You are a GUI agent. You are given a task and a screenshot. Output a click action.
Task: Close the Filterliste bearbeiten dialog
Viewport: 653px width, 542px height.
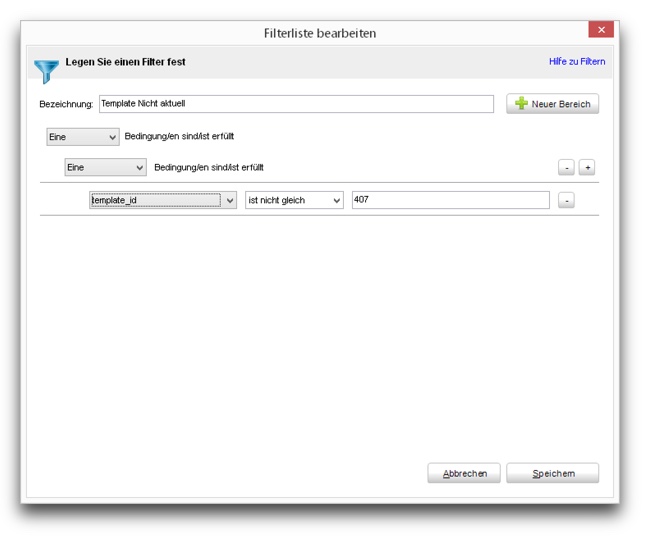[x=600, y=31]
